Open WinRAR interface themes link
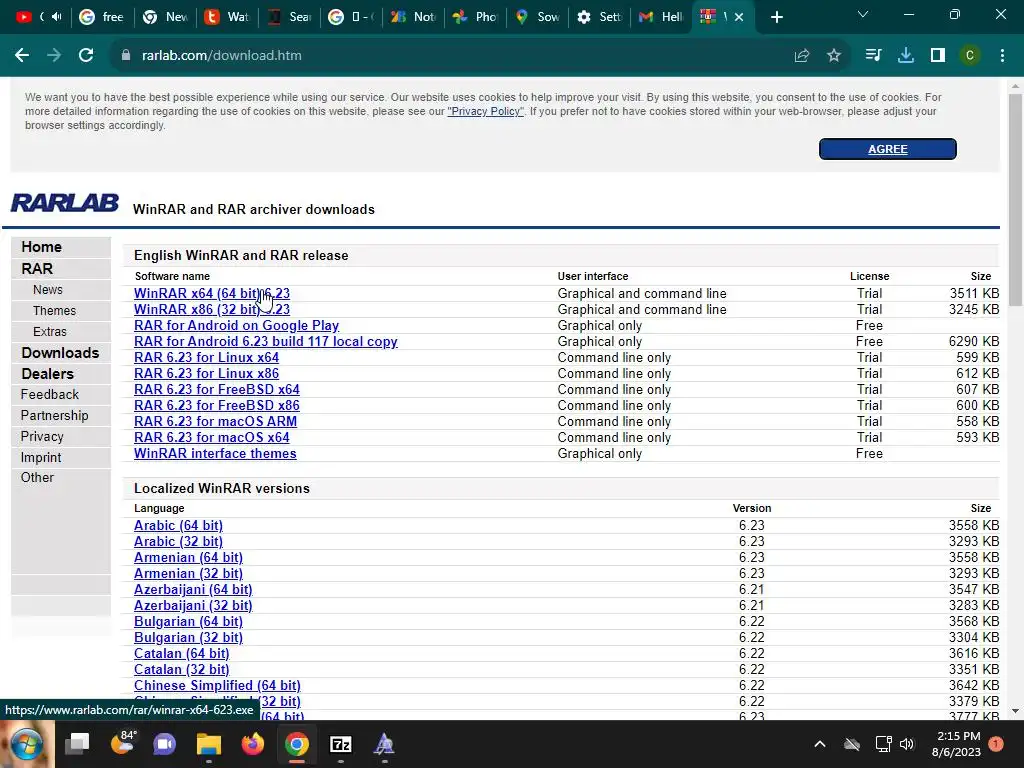Screen dimensions: 1024x768 (215, 453)
